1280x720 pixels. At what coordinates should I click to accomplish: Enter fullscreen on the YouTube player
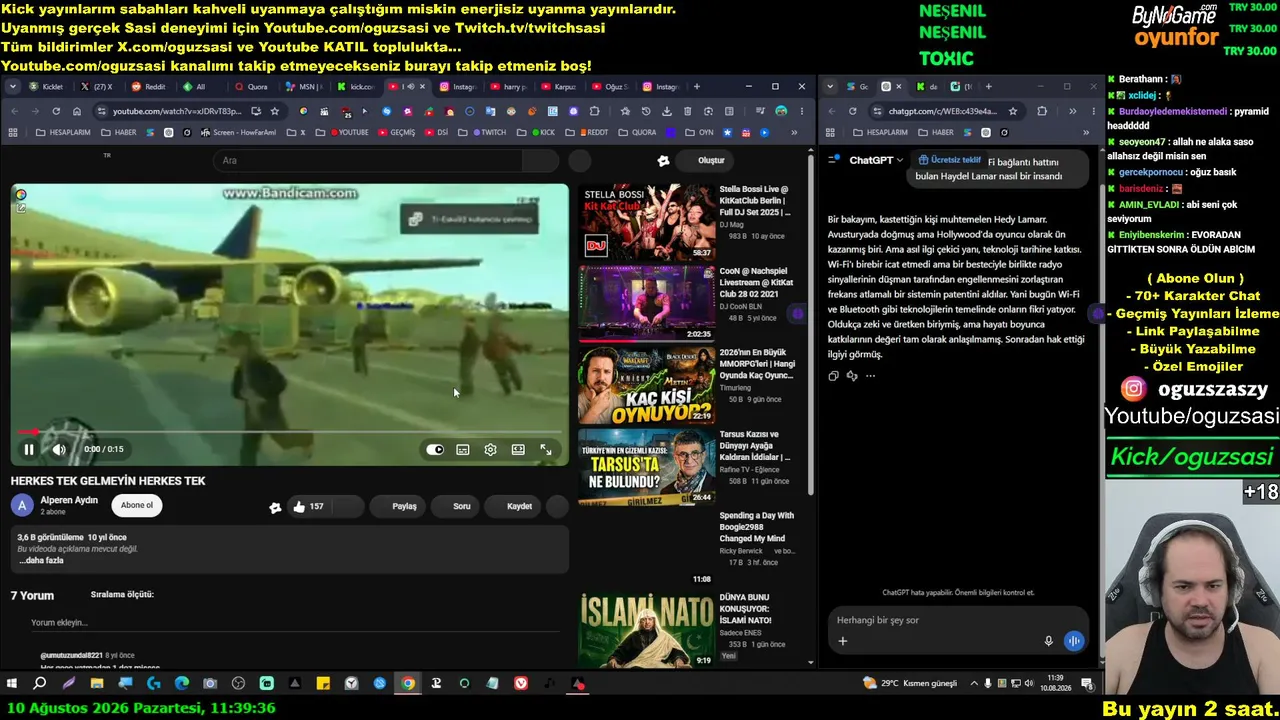[546, 450]
